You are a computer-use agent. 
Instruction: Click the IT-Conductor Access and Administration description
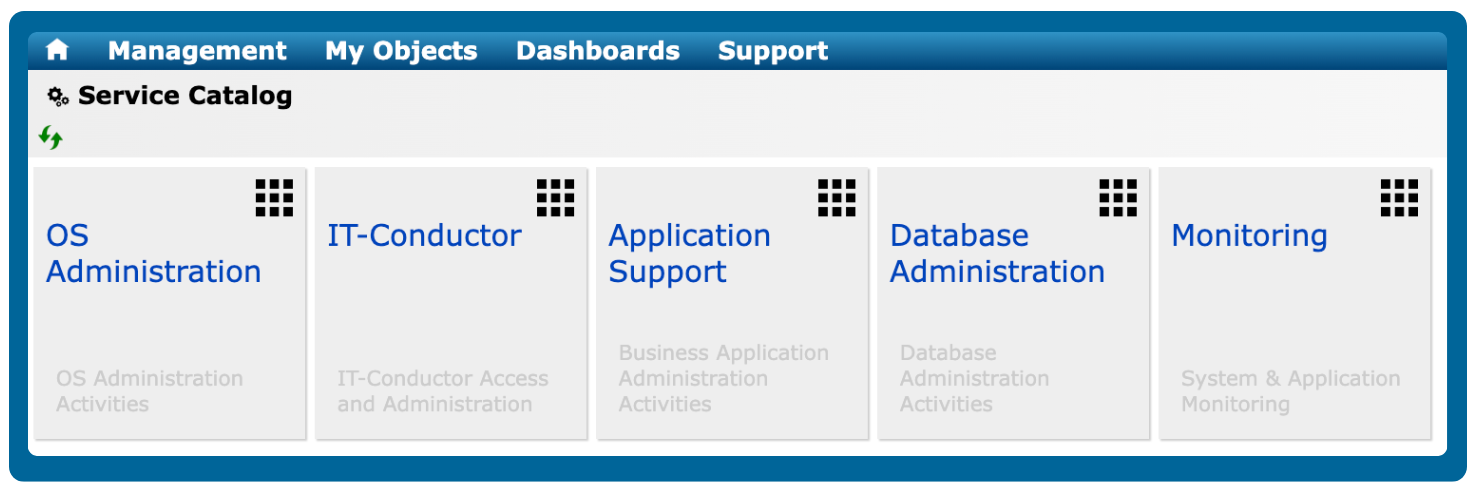tap(442, 391)
